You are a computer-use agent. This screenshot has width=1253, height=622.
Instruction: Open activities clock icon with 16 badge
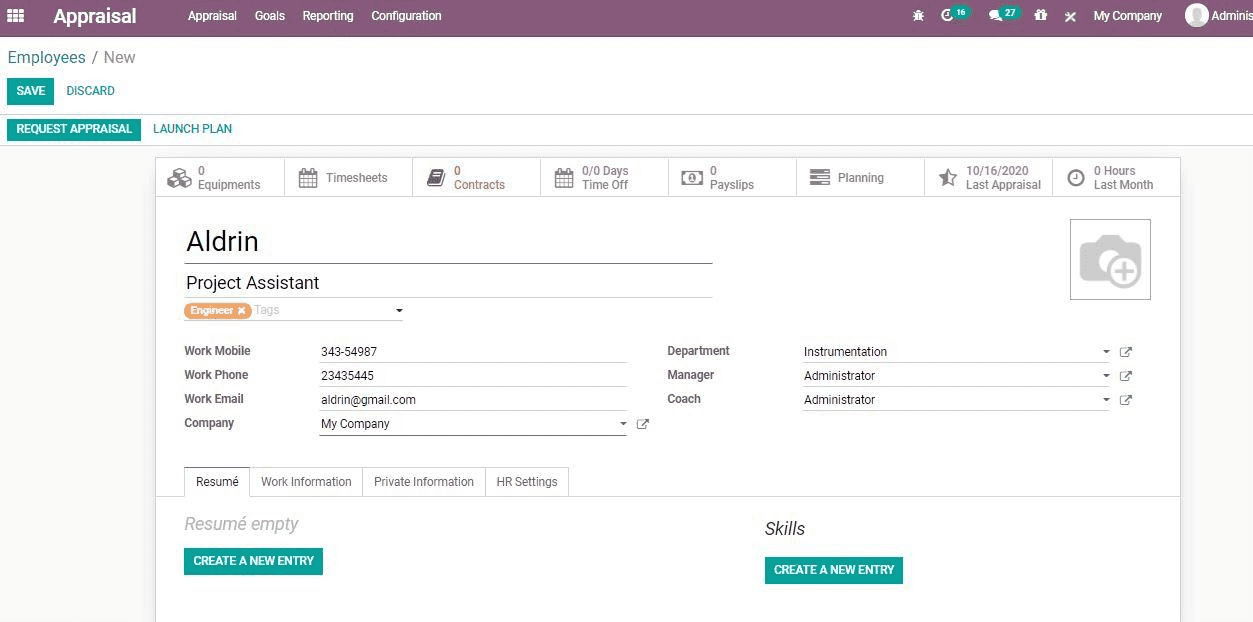click(x=954, y=15)
